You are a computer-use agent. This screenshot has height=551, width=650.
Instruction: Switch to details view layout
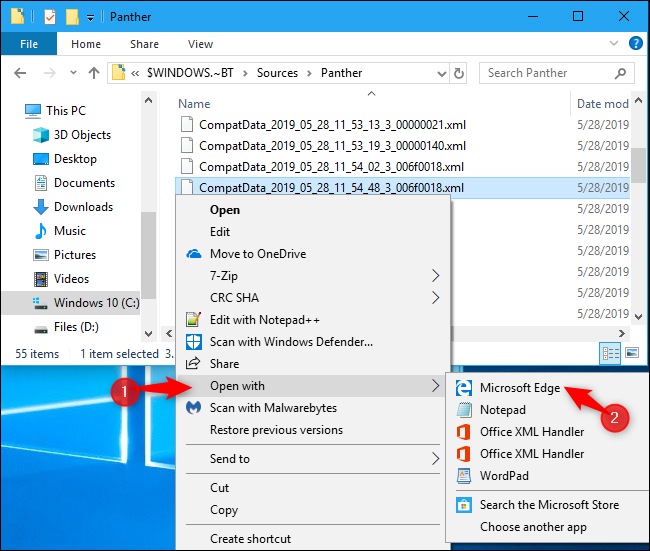point(611,353)
